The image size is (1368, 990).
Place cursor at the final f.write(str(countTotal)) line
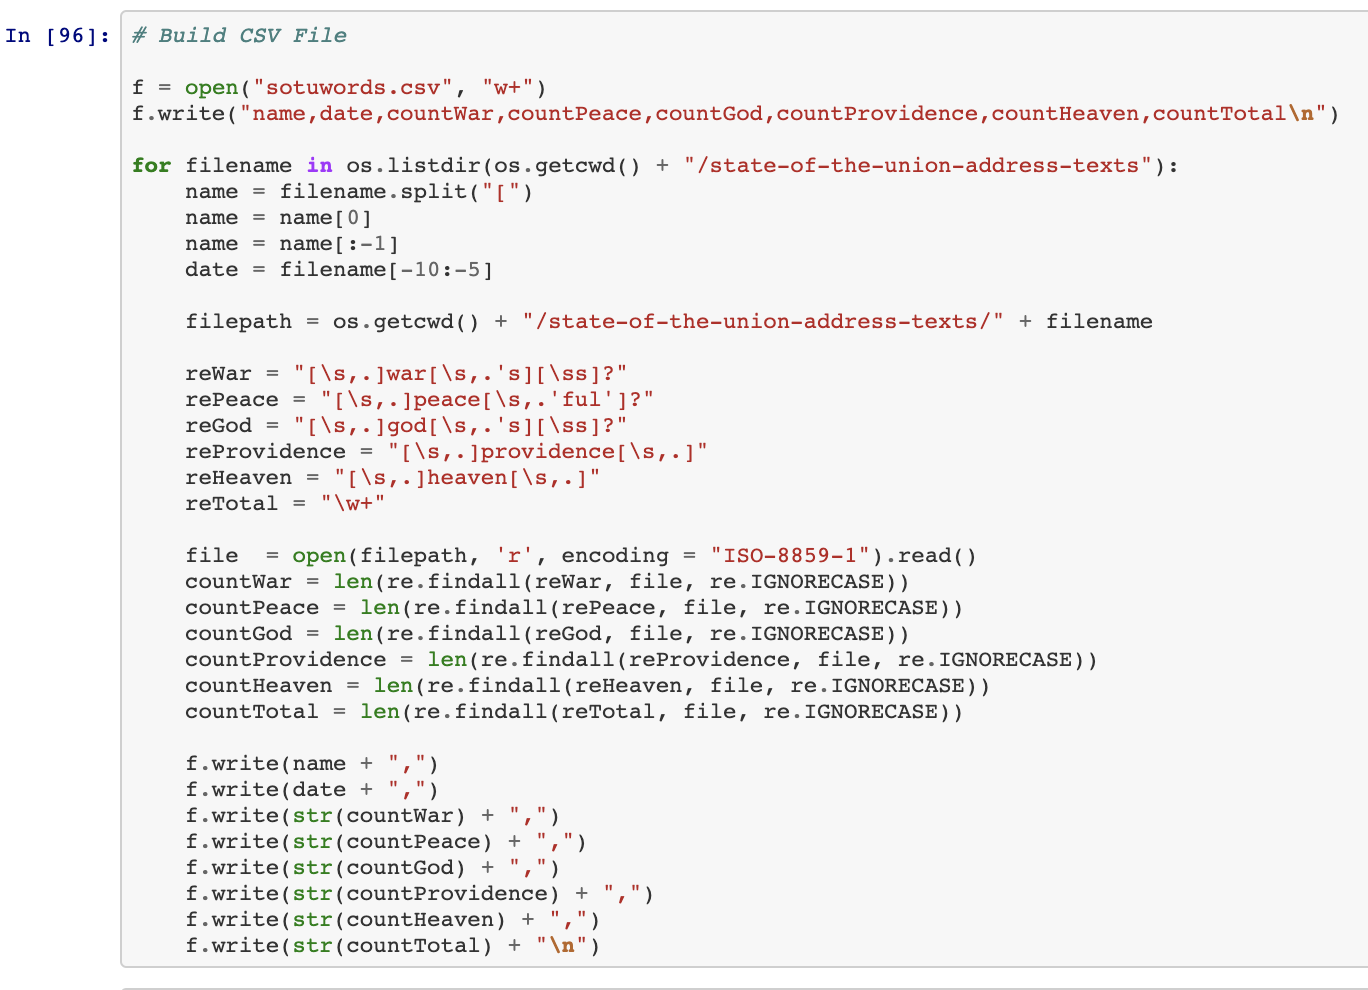pos(392,946)
